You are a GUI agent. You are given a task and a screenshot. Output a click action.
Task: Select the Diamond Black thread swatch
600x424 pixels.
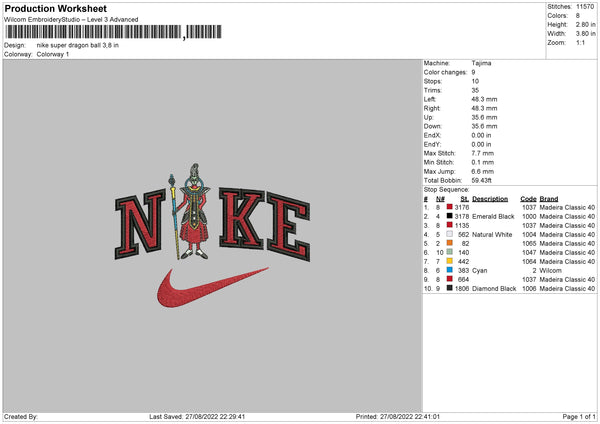[x=450, y=288]
